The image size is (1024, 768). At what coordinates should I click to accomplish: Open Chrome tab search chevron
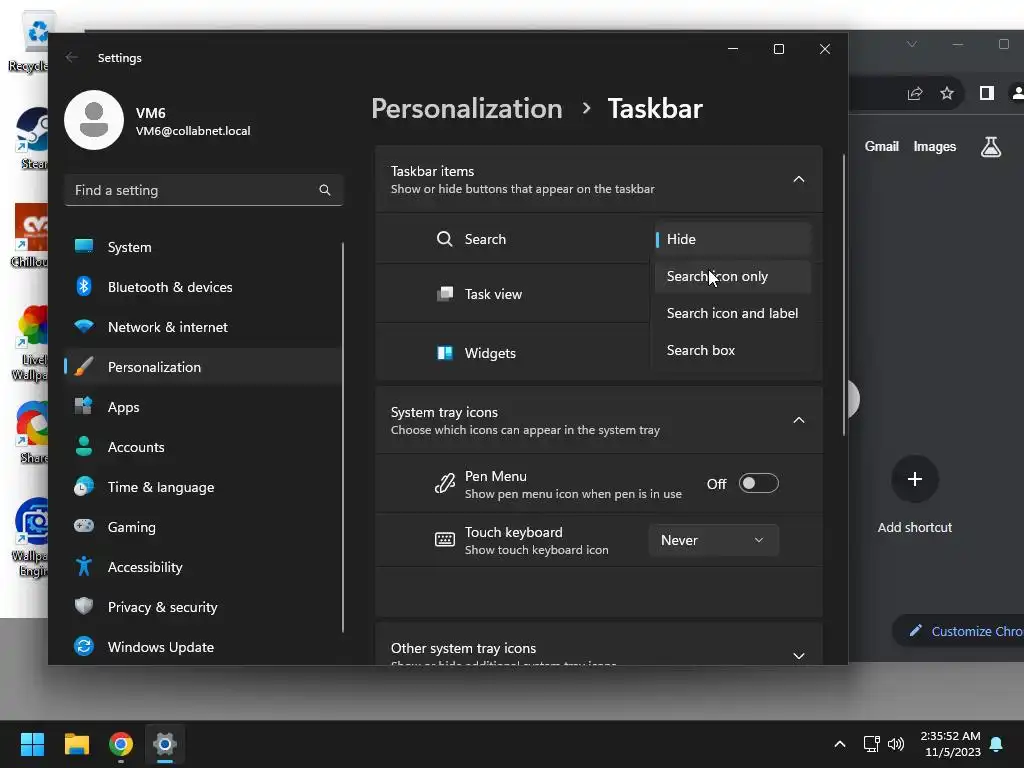click(912, 44)
